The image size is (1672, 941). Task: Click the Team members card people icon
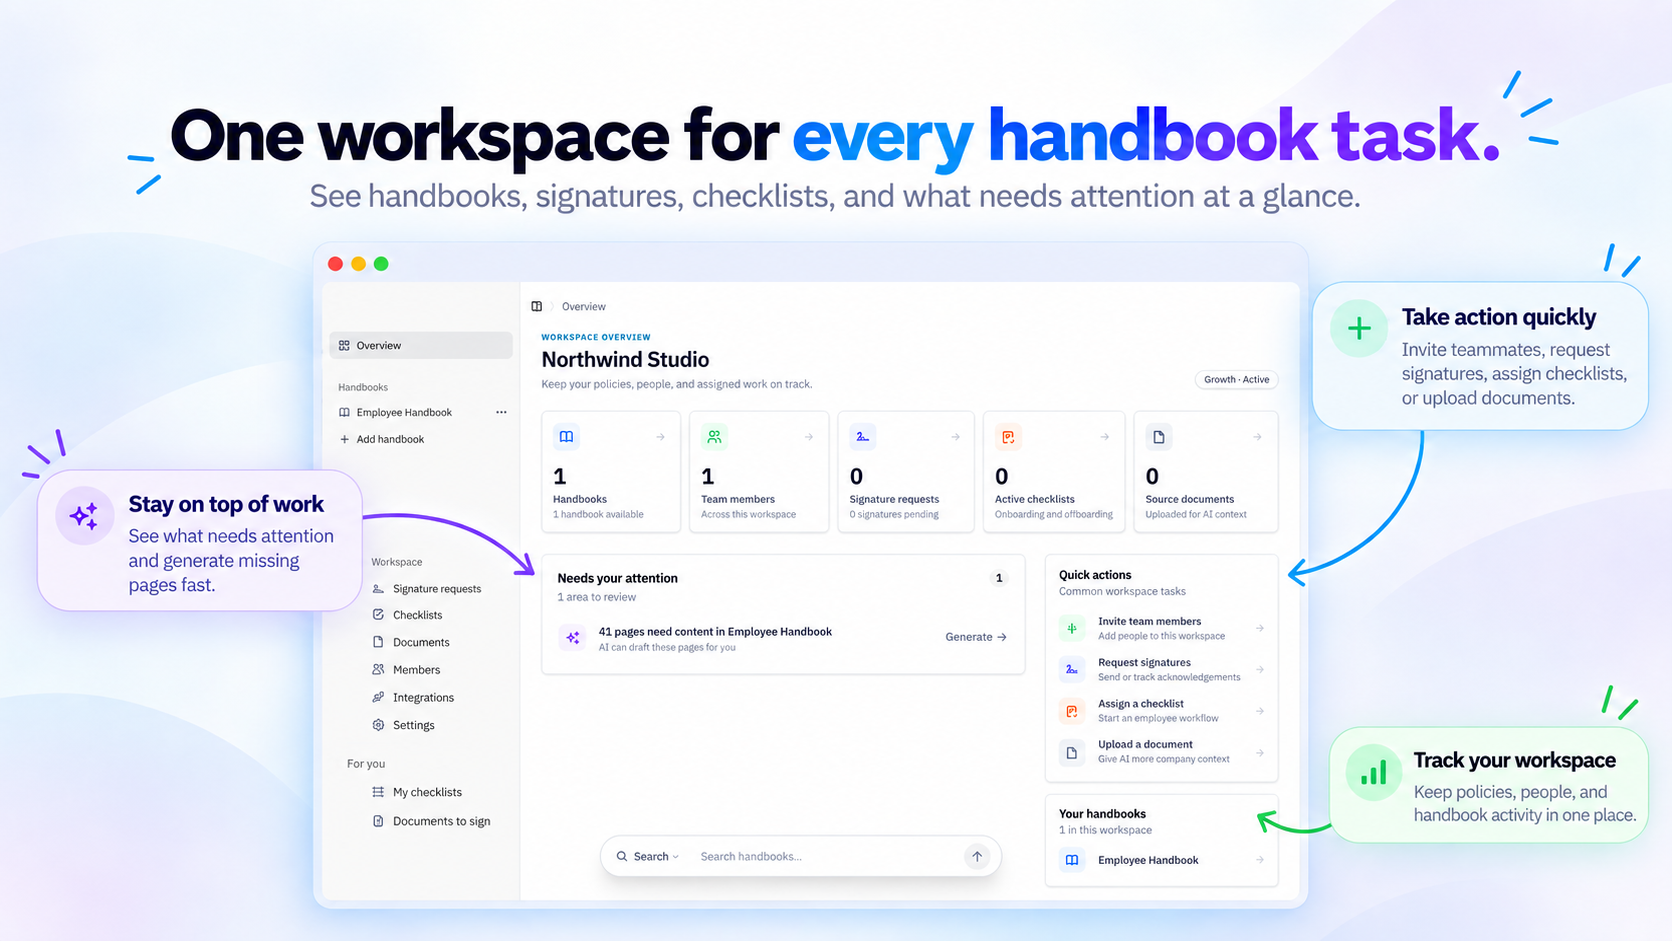coord(714,437)
